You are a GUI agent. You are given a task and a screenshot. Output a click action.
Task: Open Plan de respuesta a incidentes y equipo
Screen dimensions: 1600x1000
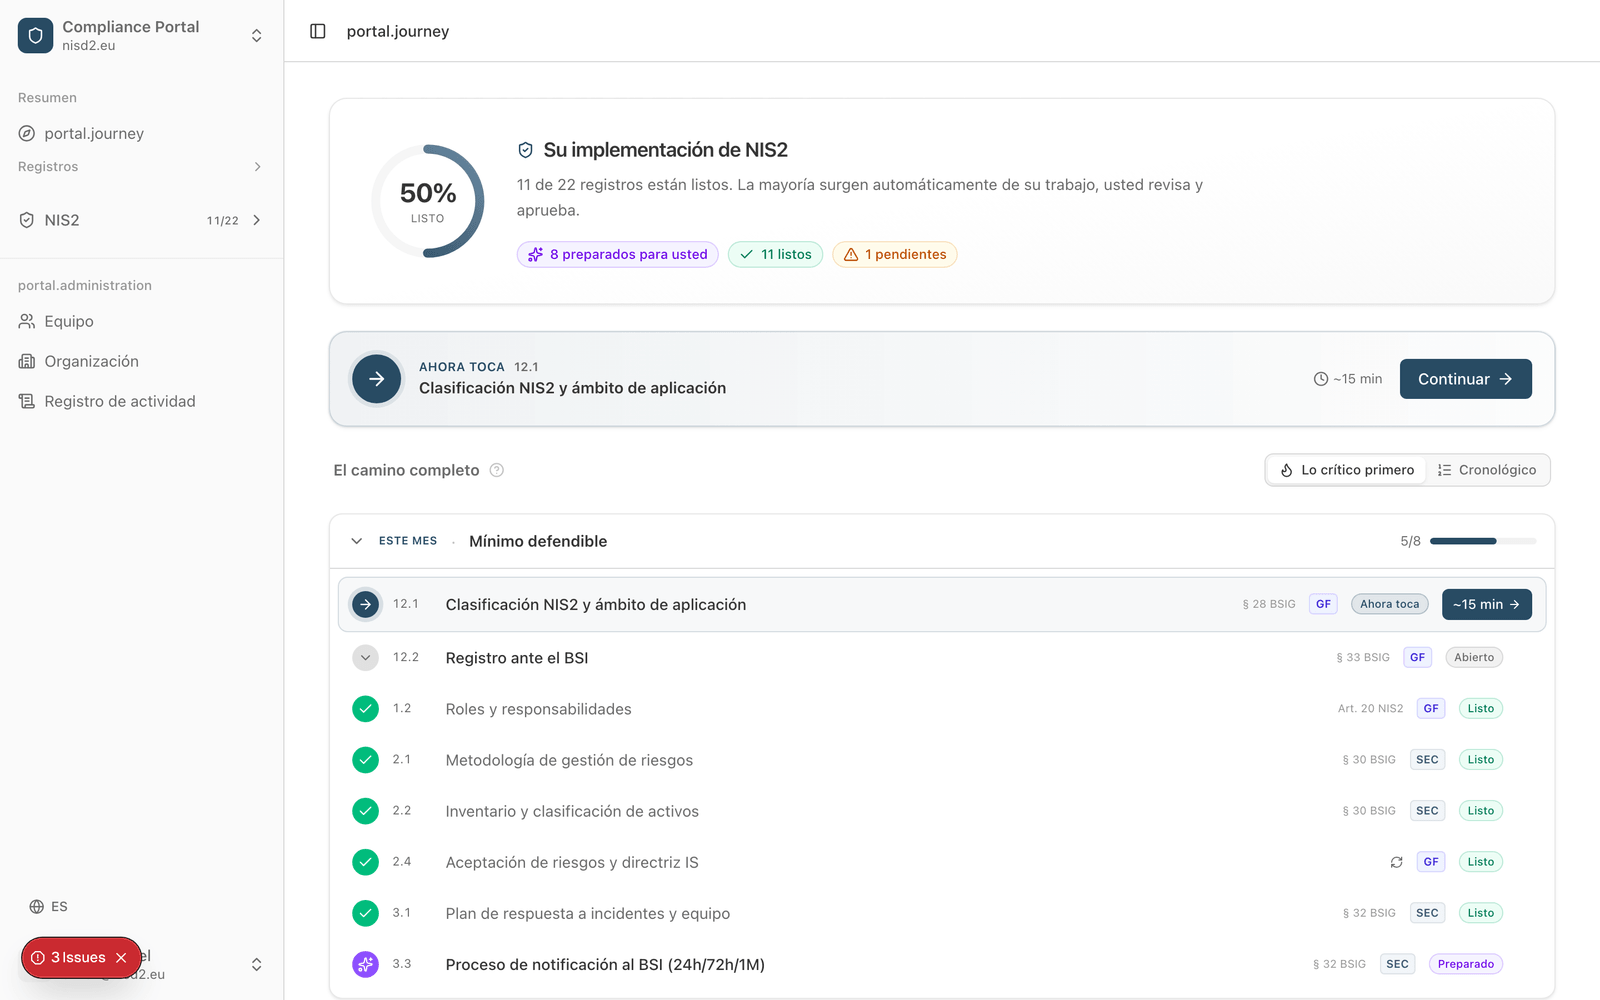click(942, 913)
